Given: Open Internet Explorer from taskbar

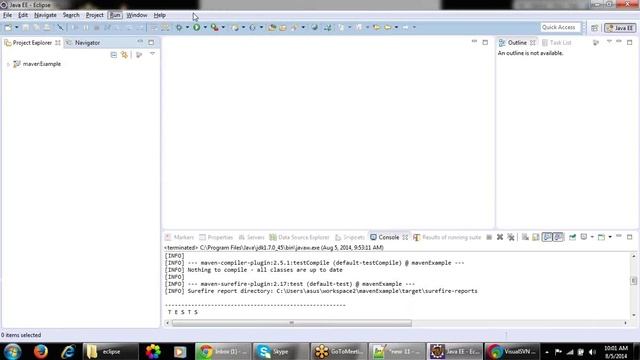Looking at the screenshot, I should point(68,351).
